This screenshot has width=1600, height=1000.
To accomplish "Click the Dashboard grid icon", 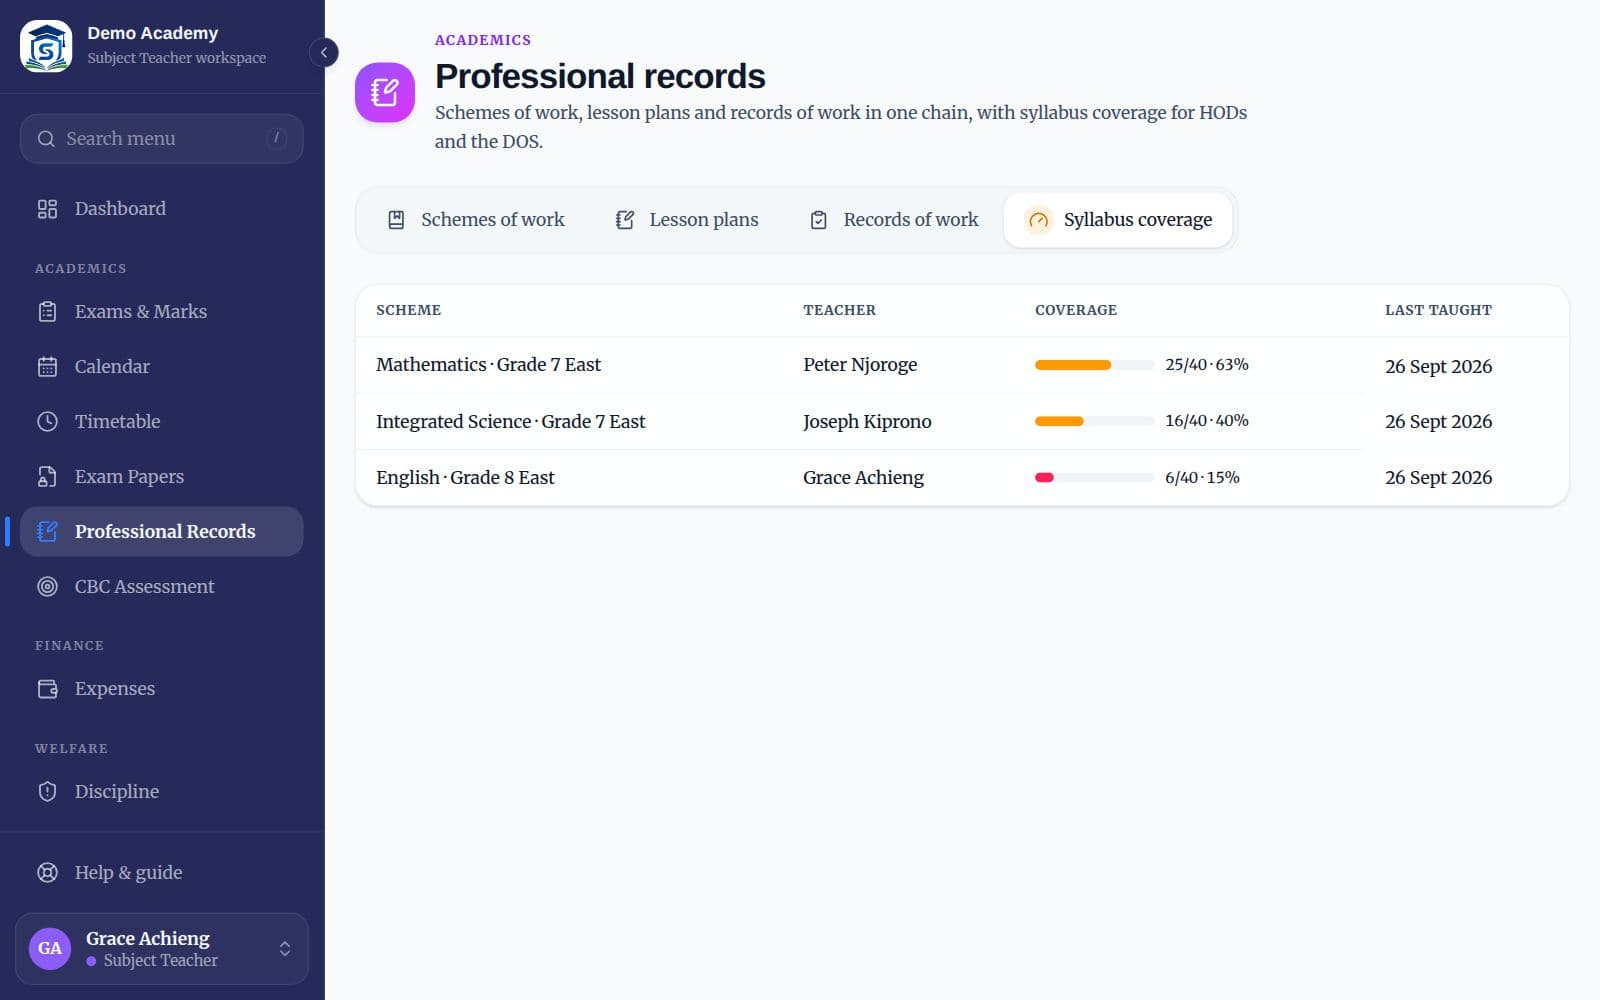I will pos(47,209).
